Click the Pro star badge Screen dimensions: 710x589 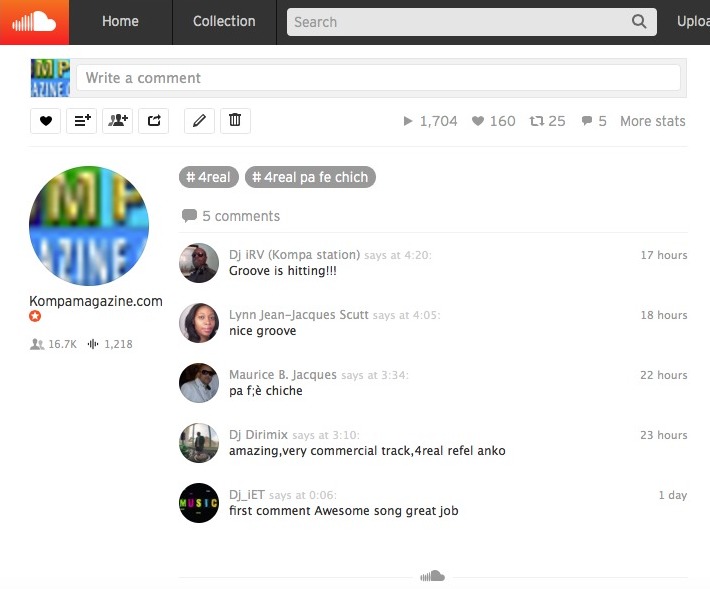click(x=35, y=316)
